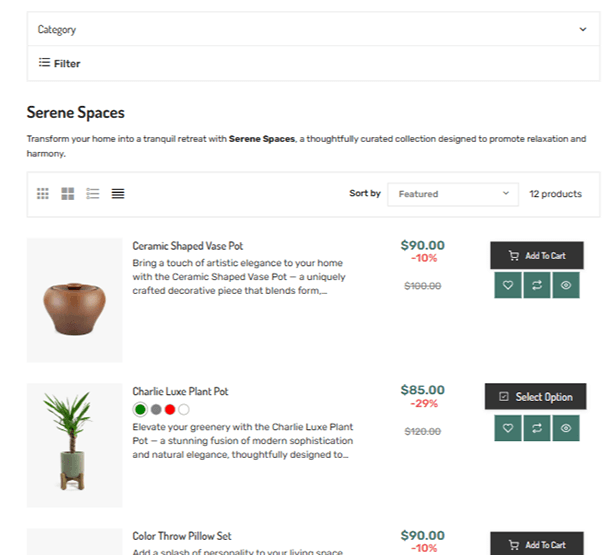
Task: Add Ceramic Shaped Vase Pot to wishlist
Action: pos(508,285)
